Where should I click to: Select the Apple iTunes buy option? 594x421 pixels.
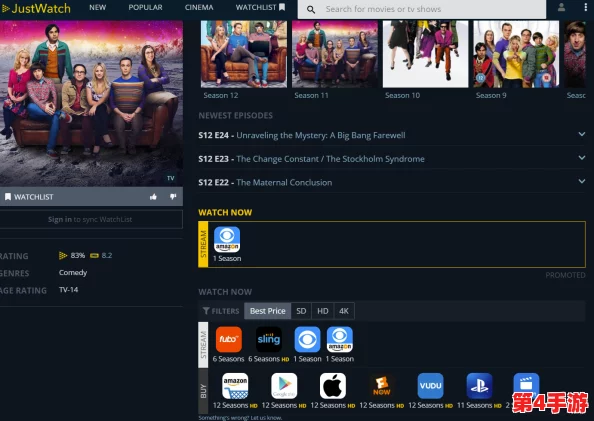333,386
